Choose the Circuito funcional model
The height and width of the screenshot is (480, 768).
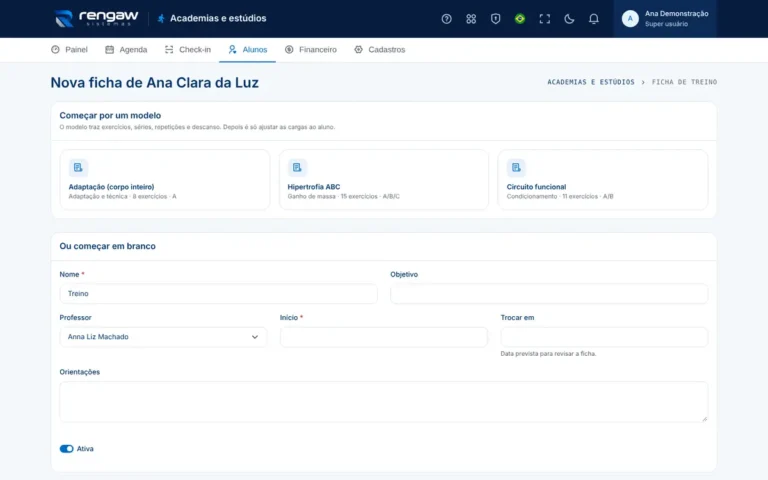coord(602,180)
